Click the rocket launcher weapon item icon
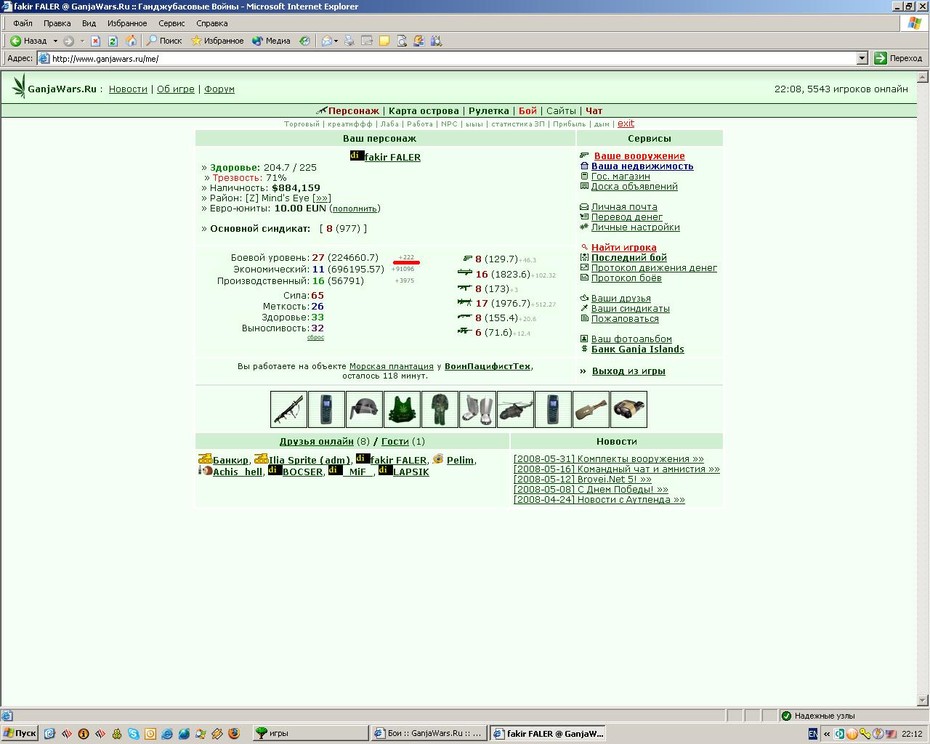Screen dimensions: 930x744 click(289, 409)
